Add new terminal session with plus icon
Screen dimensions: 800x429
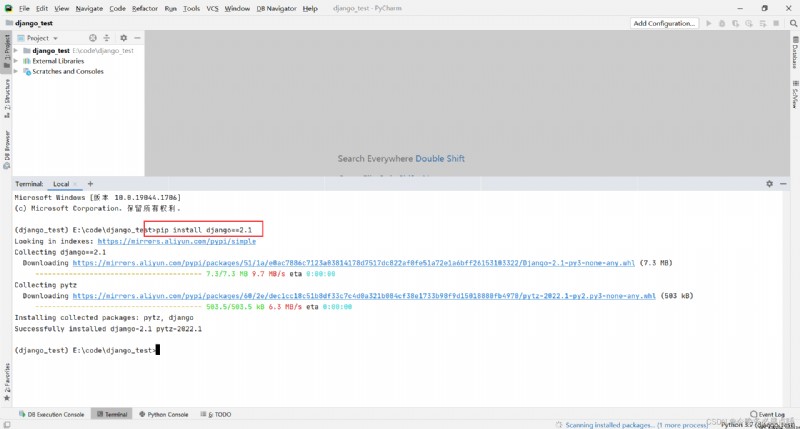tap(90, 184)
